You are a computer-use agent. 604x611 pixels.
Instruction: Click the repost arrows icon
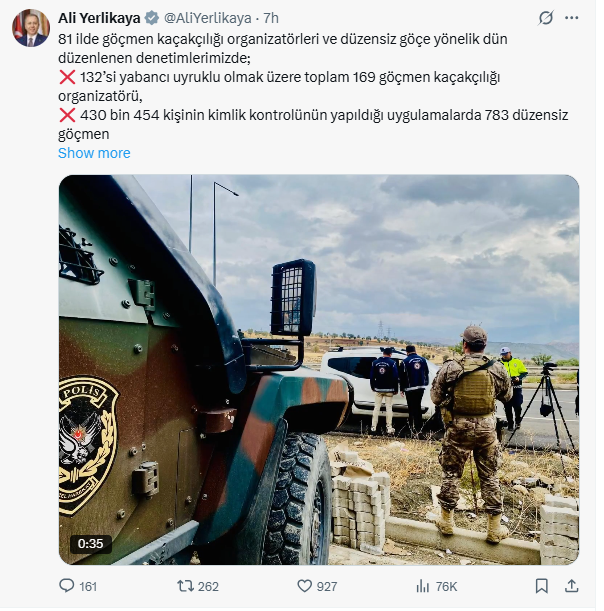pos(185,586)
